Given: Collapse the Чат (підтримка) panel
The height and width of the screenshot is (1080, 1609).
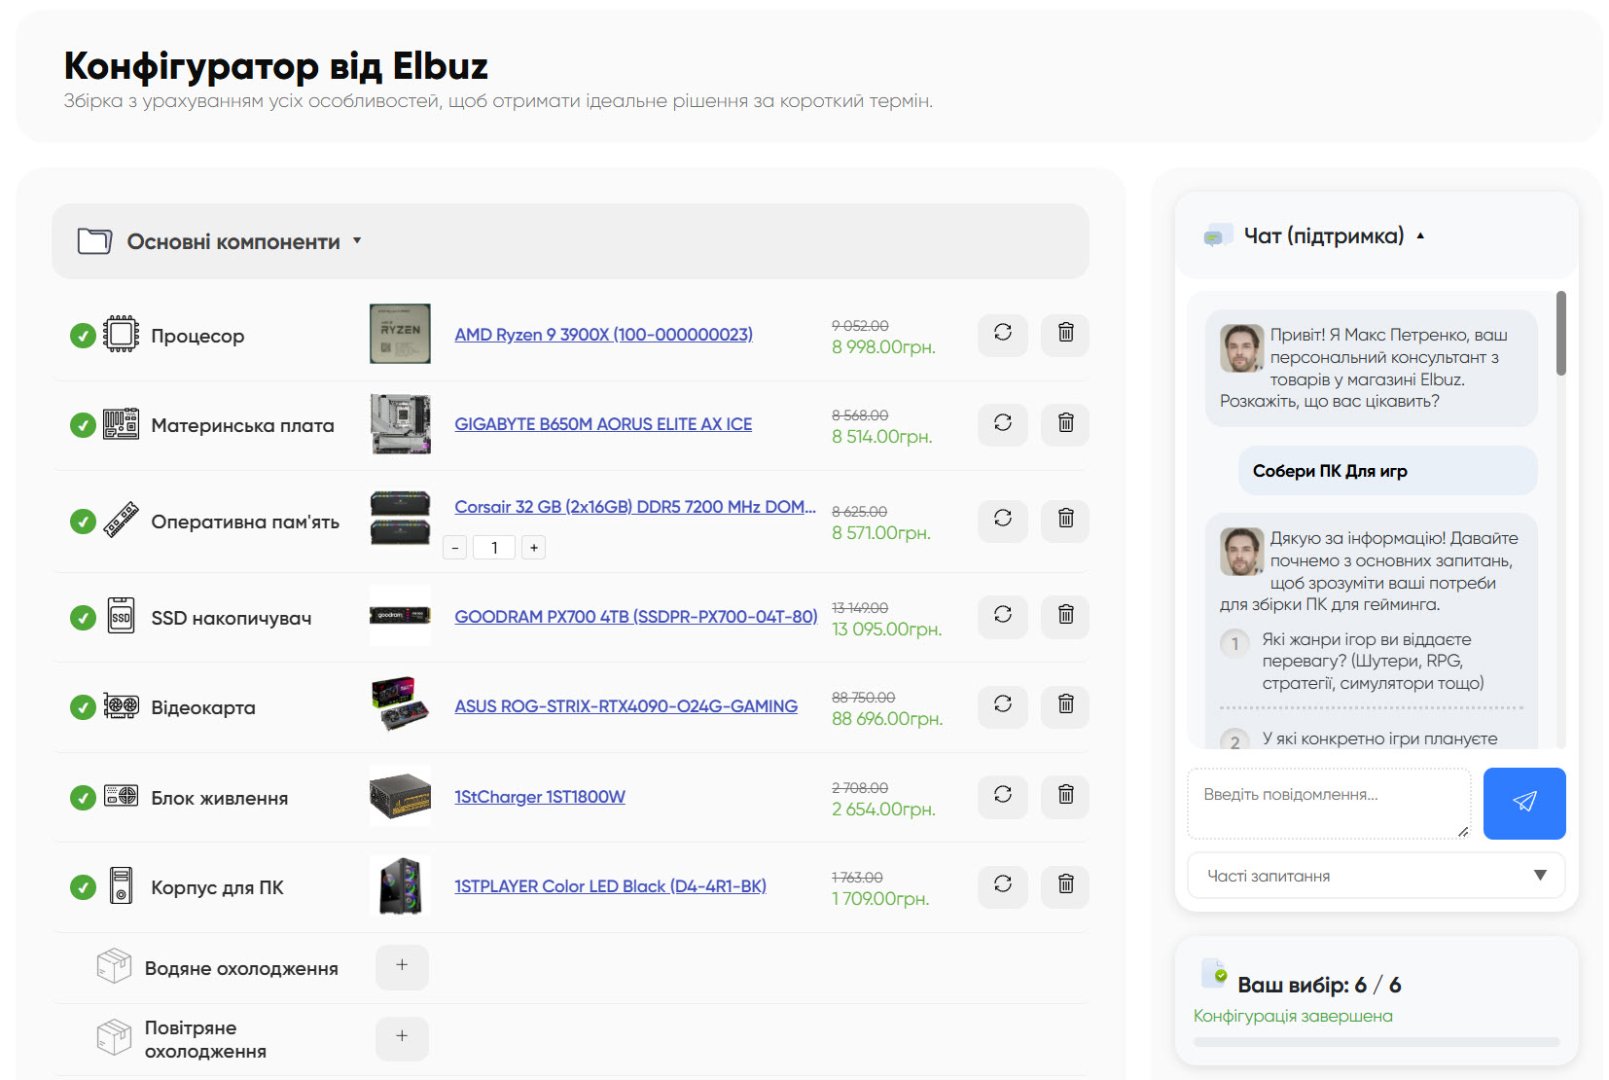Looking at the screenshot, I should coord(1420,236).
